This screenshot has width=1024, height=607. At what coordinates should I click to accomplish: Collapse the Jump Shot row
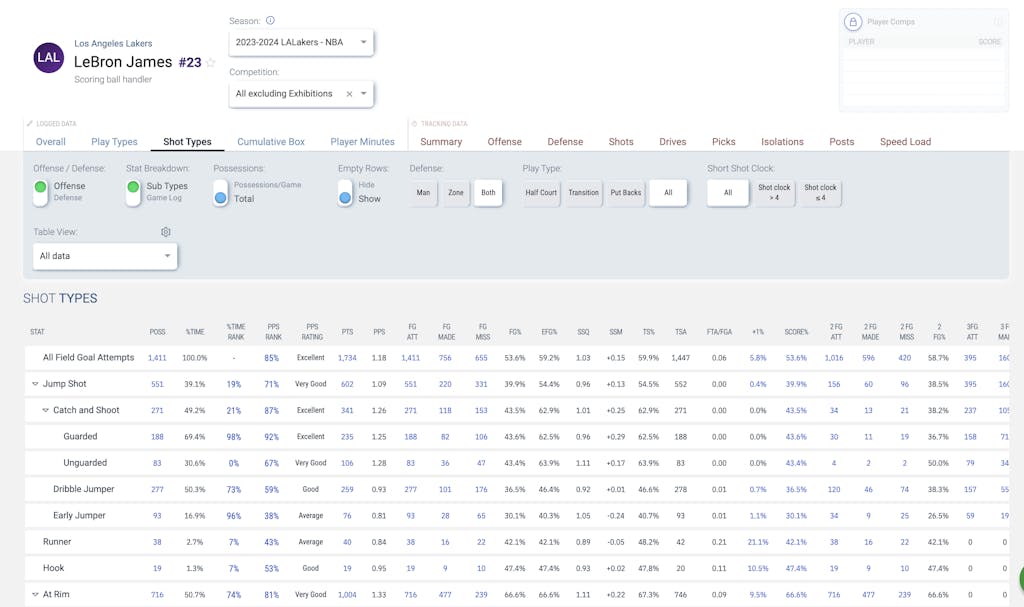pos(35,384)
